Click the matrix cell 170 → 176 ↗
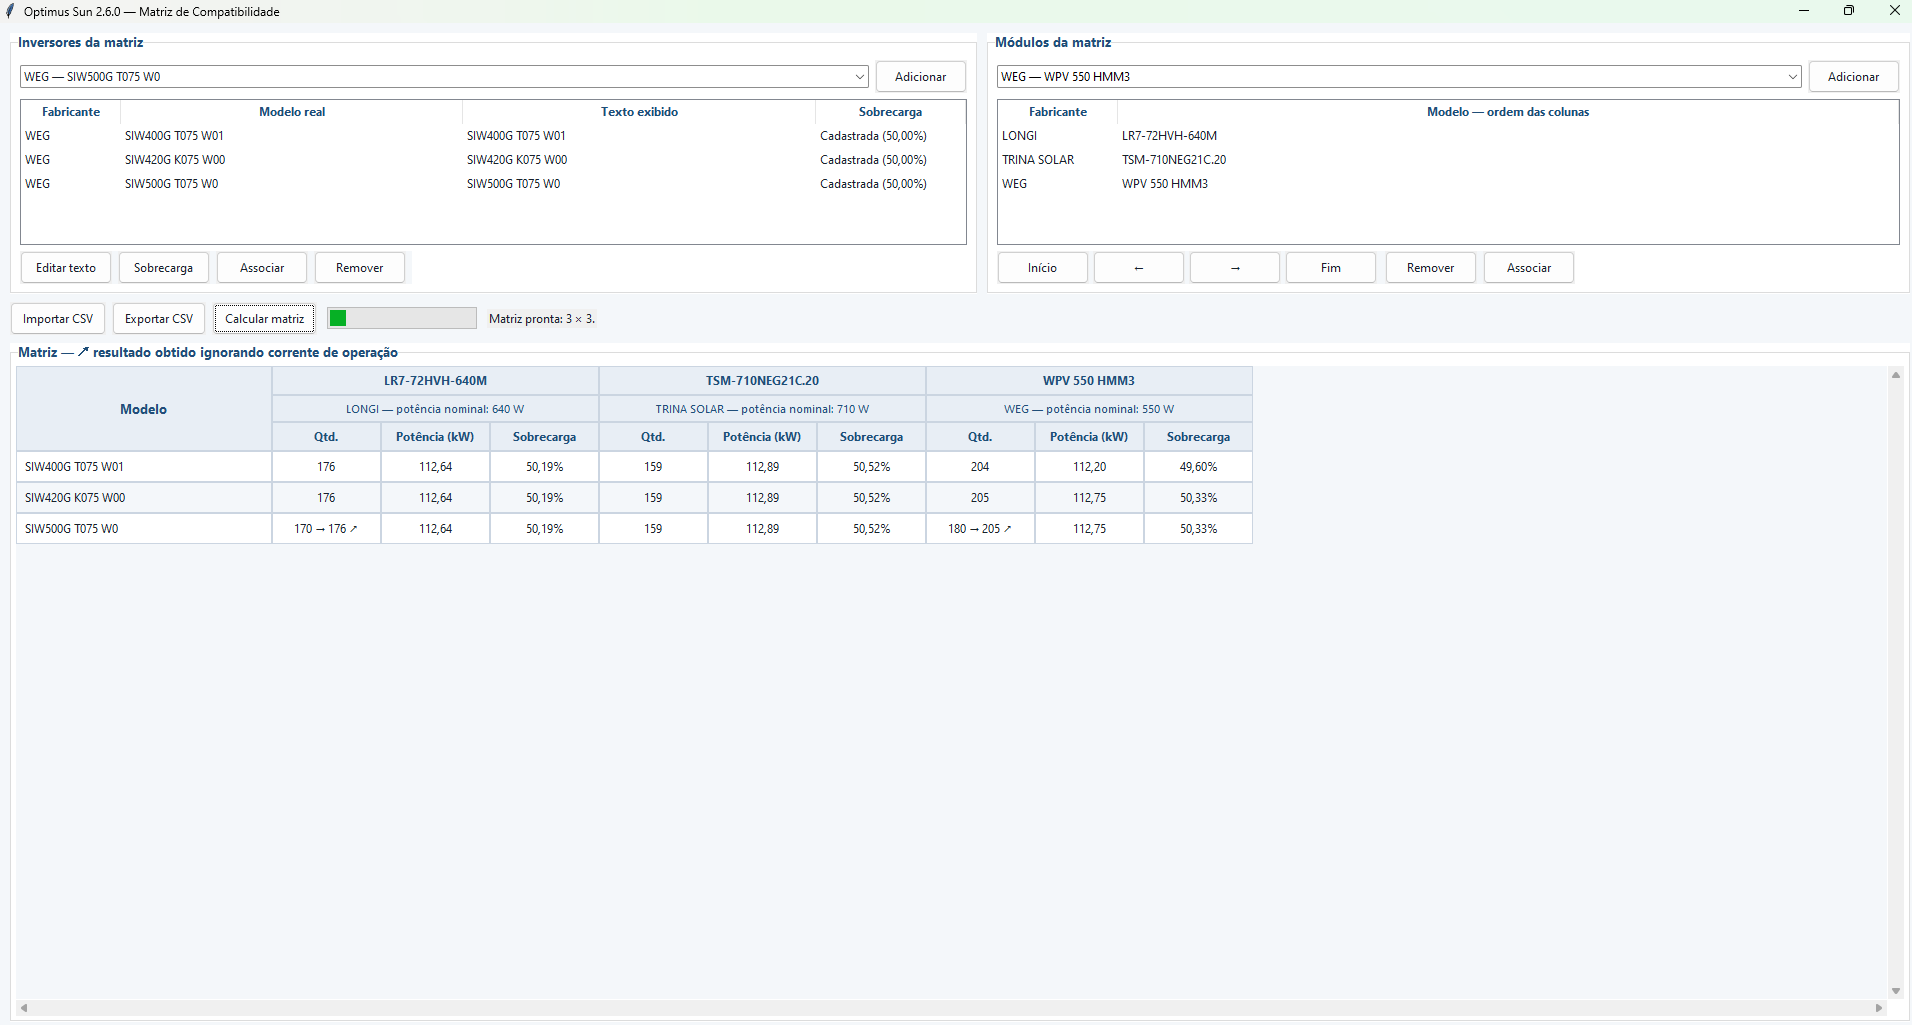This screenshot has height=1025, width=1912. [x=326, y=529]
